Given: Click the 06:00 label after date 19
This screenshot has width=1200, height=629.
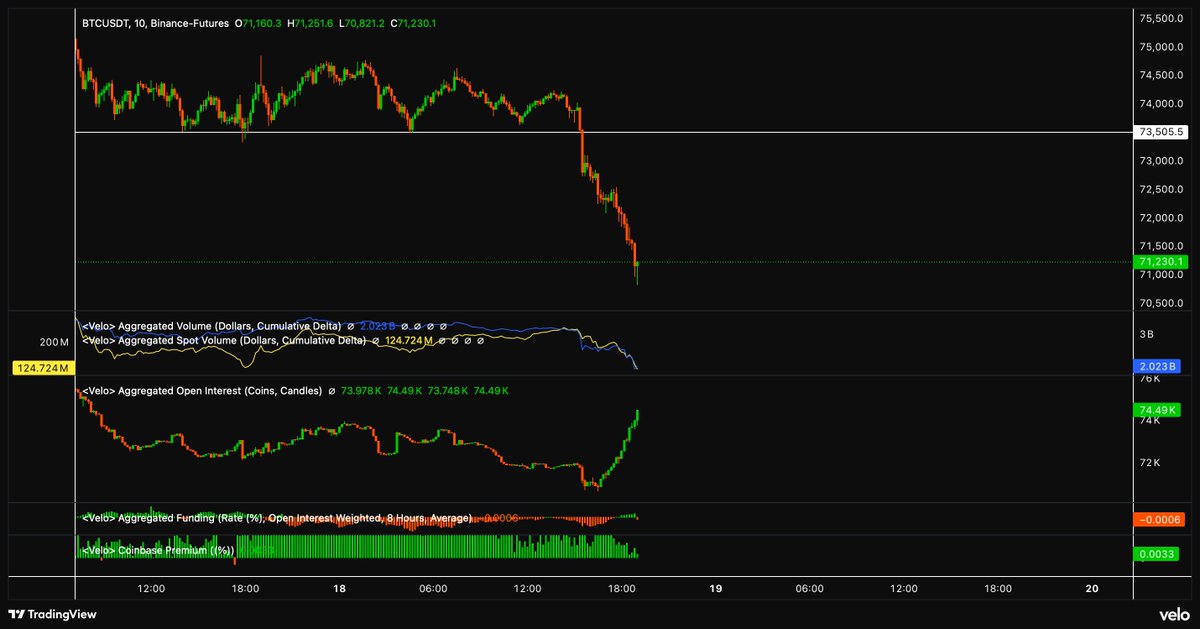Looking at the screenshot, I should 809,589.
